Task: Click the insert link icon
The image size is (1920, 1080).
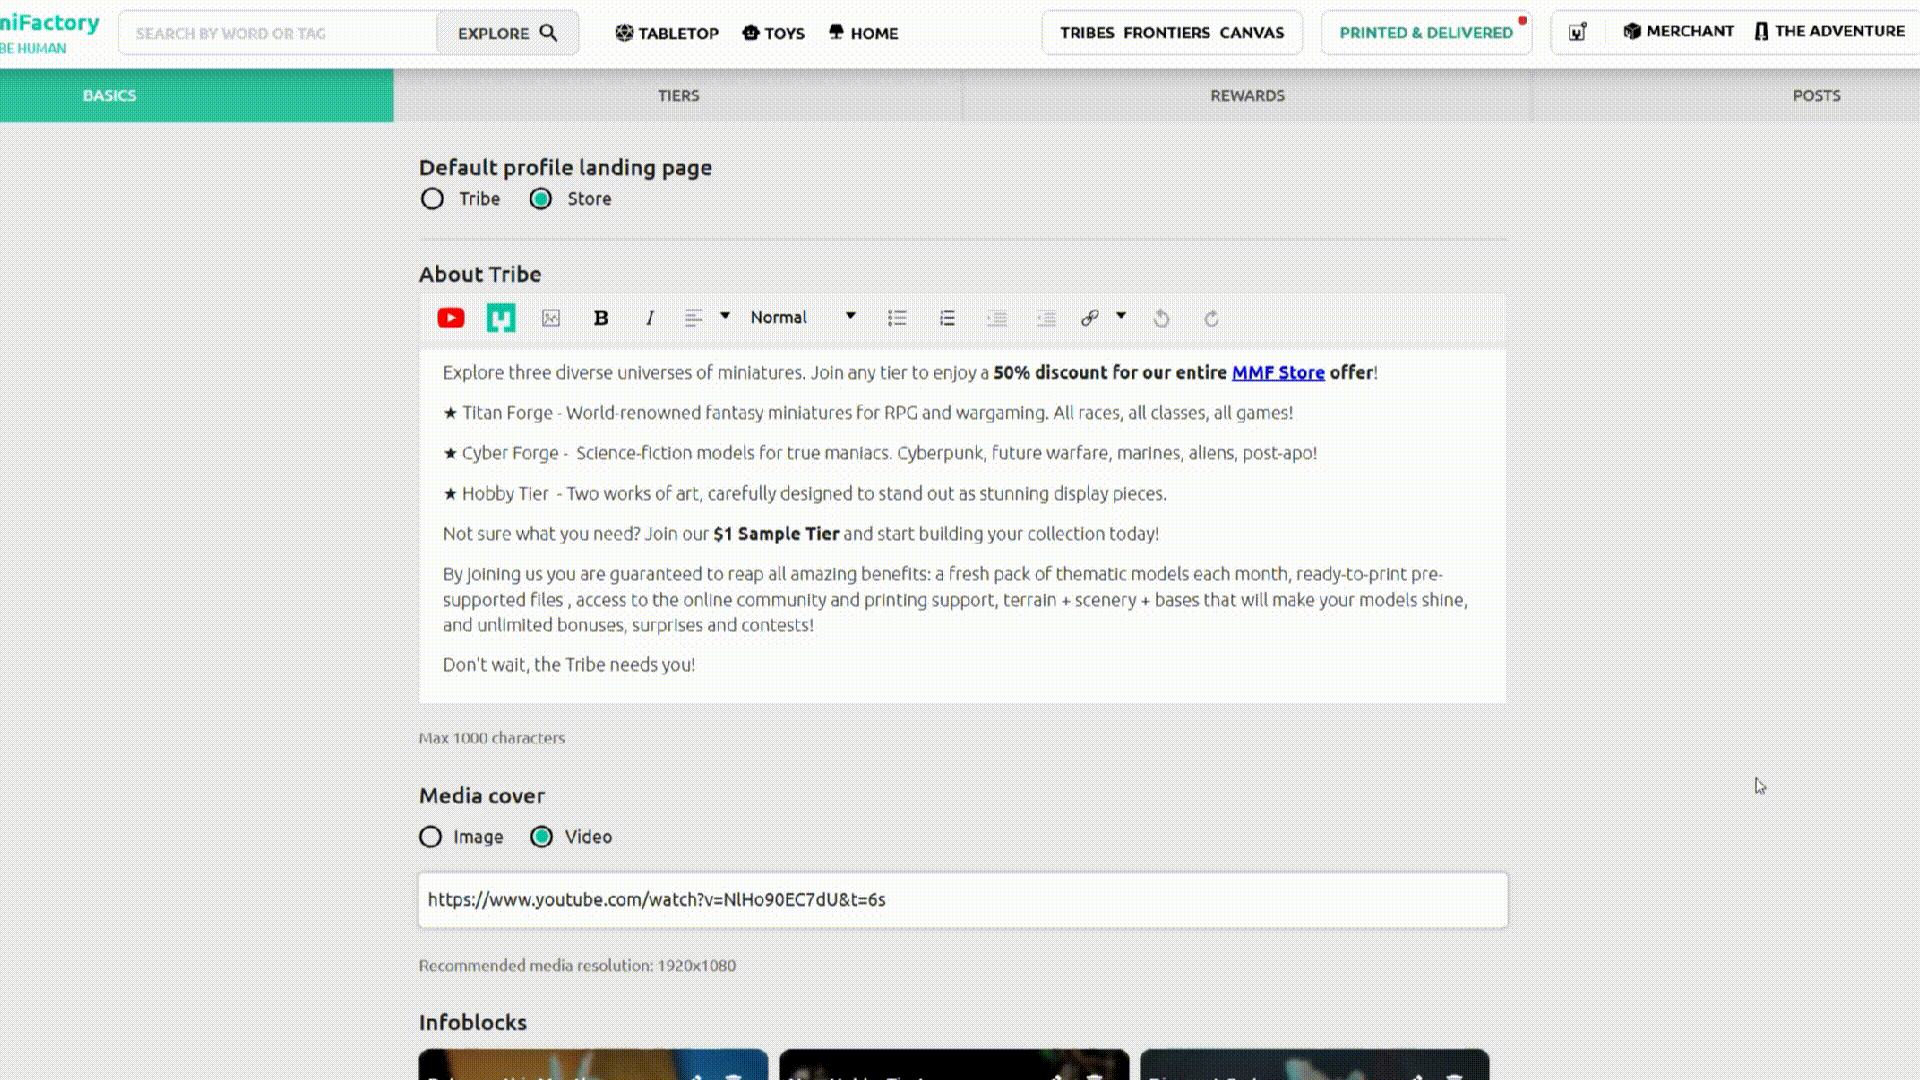Action: coord(1090,318)
